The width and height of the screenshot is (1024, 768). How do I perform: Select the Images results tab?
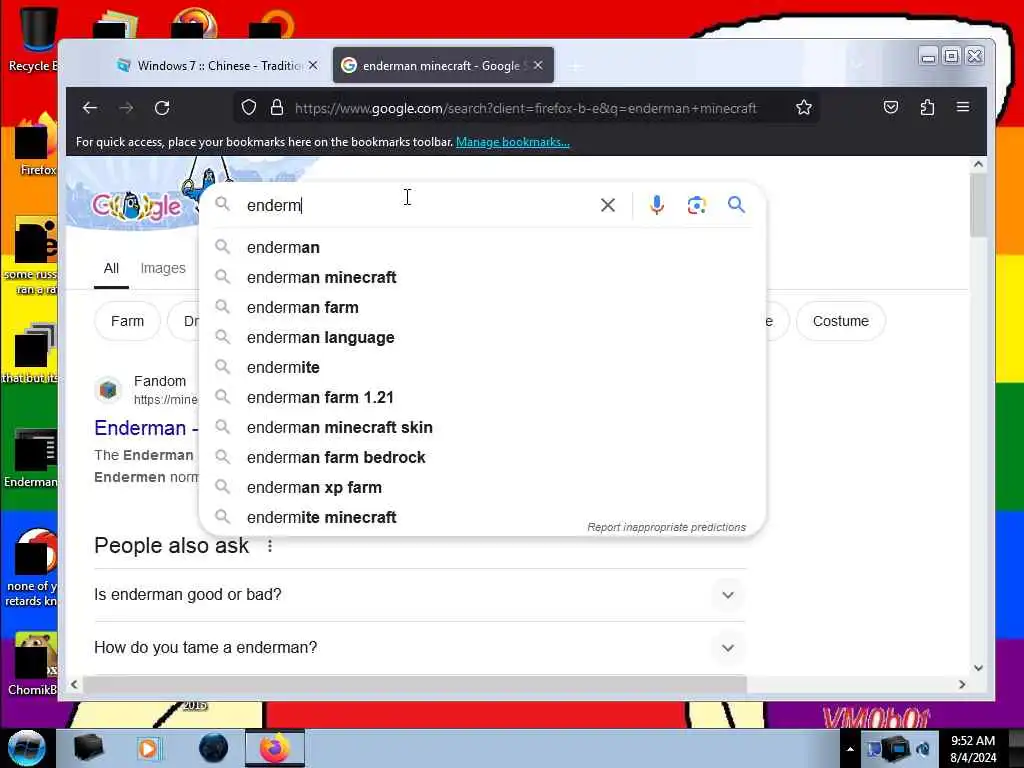pos(163,268)
